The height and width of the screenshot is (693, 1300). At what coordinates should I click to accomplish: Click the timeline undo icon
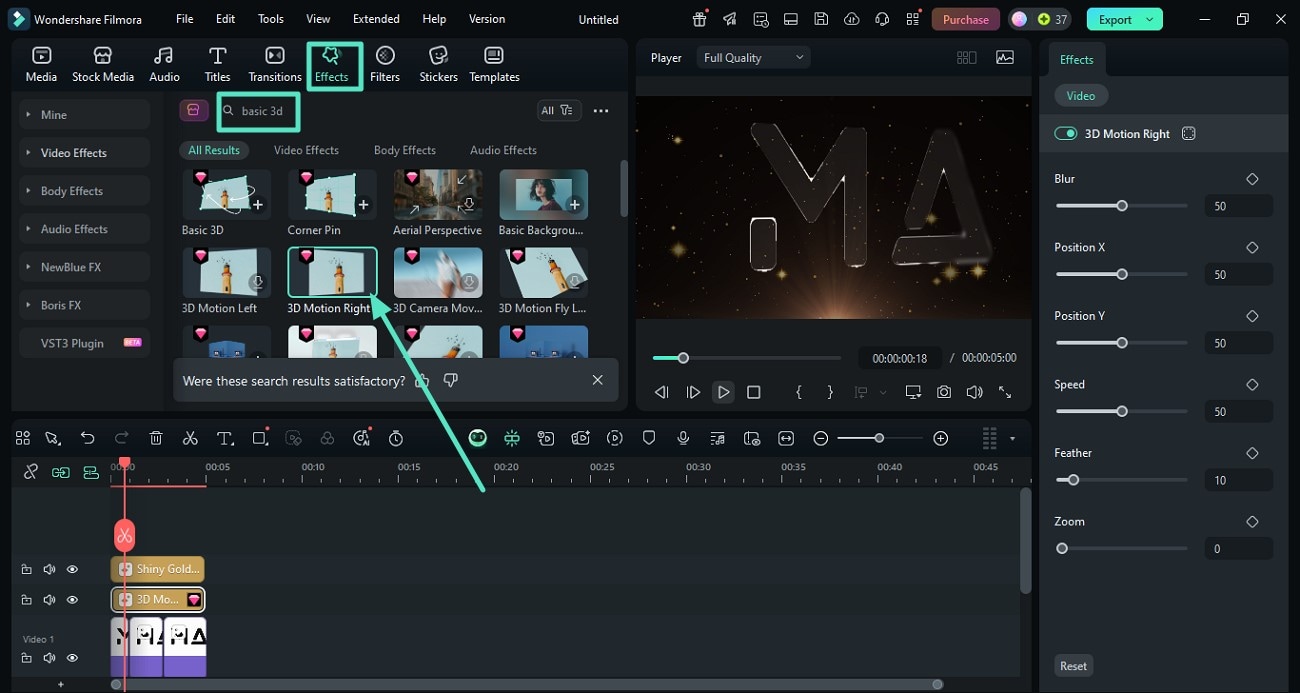88,438
